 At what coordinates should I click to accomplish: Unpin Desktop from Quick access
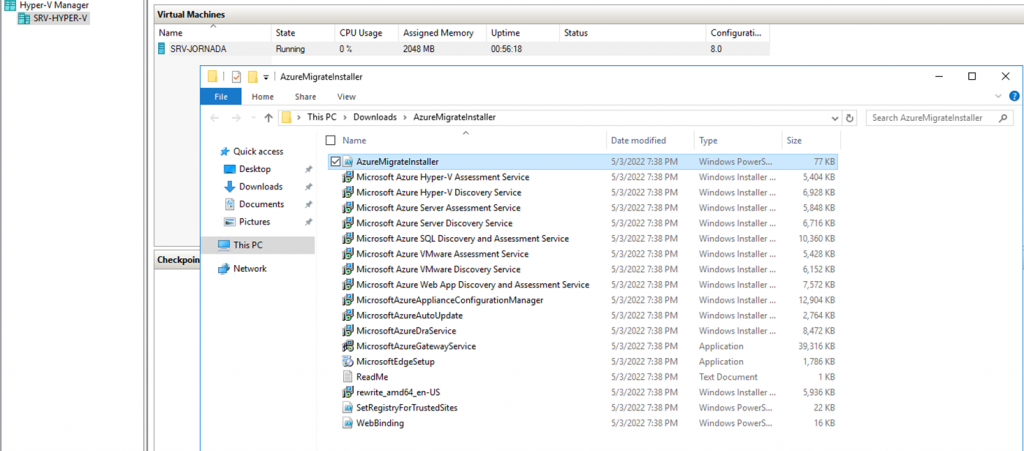tap(309, 169)
